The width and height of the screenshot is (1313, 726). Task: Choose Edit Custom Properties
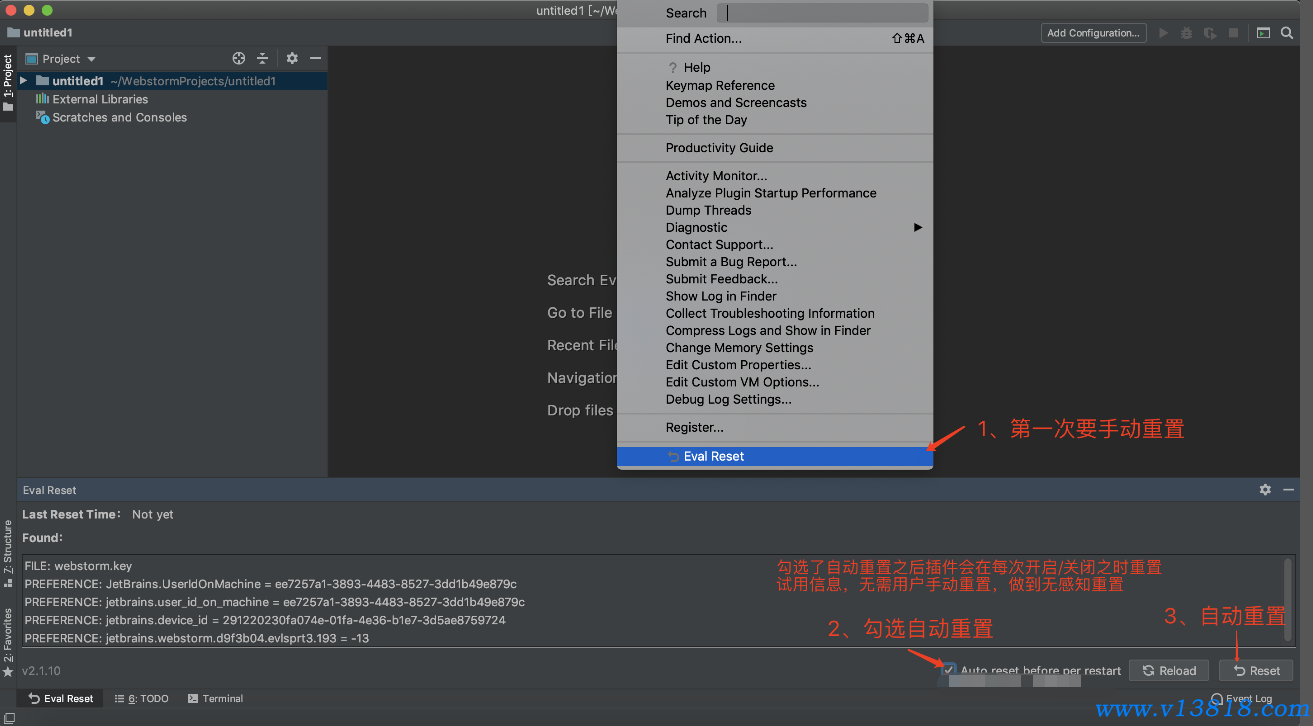tap(775, 365)
